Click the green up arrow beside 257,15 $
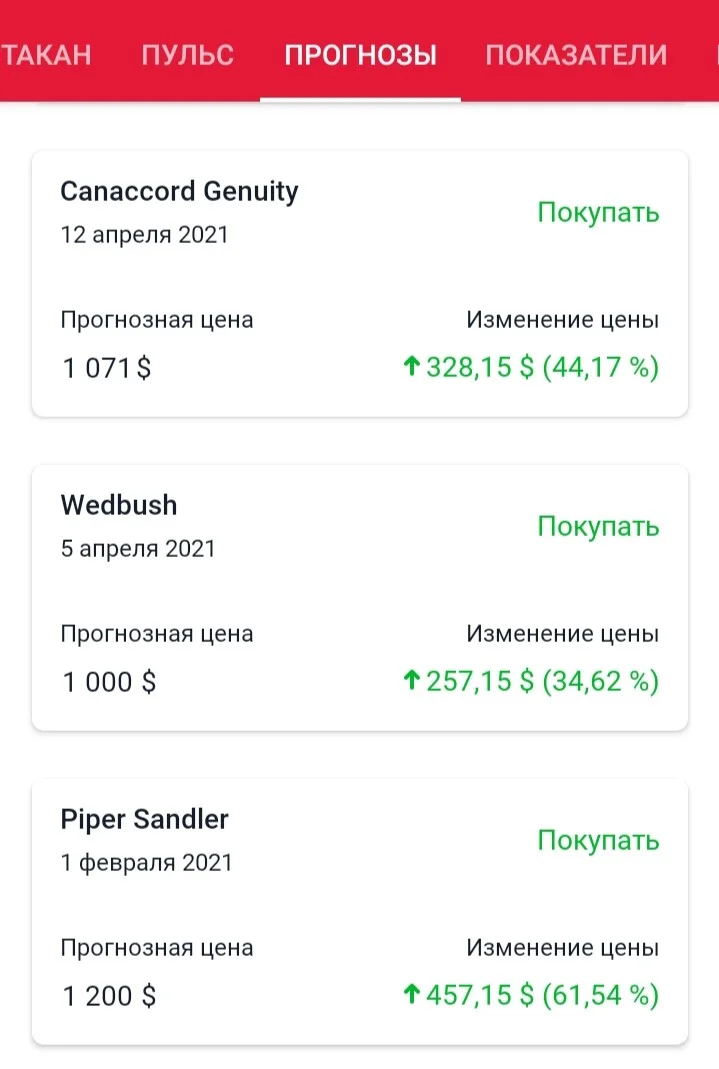This screenshot has width=719, height=1069. [411, 680]
